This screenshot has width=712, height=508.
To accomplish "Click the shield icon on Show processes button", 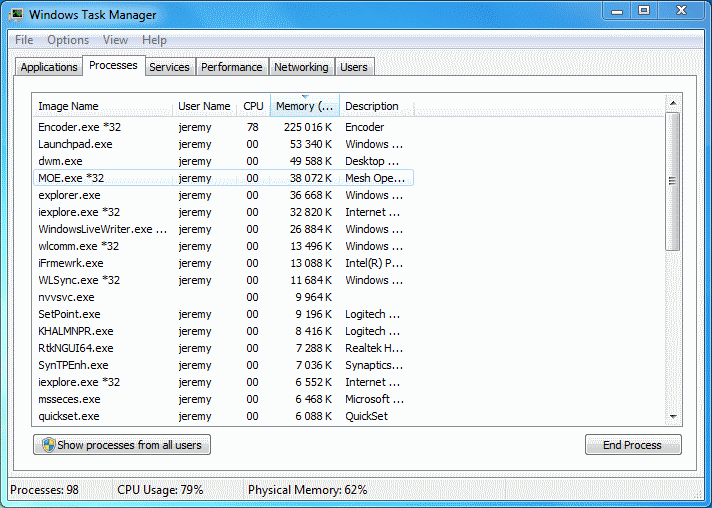I will coord(48,445).
